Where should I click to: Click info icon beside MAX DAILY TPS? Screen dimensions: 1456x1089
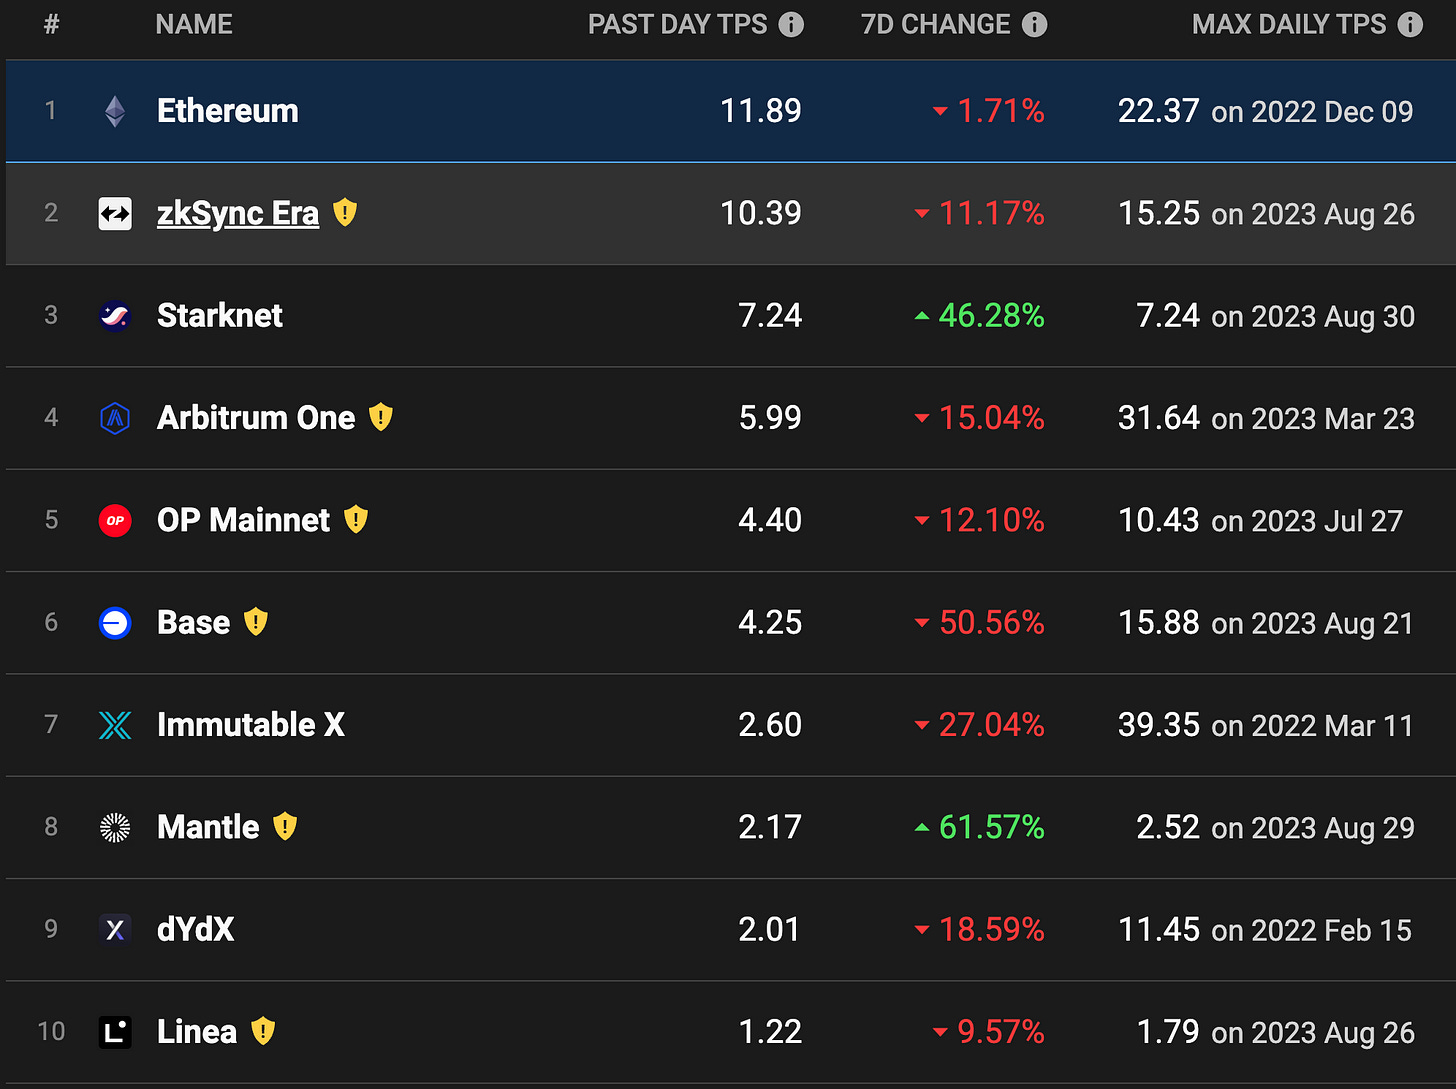tap(1410, 25)
